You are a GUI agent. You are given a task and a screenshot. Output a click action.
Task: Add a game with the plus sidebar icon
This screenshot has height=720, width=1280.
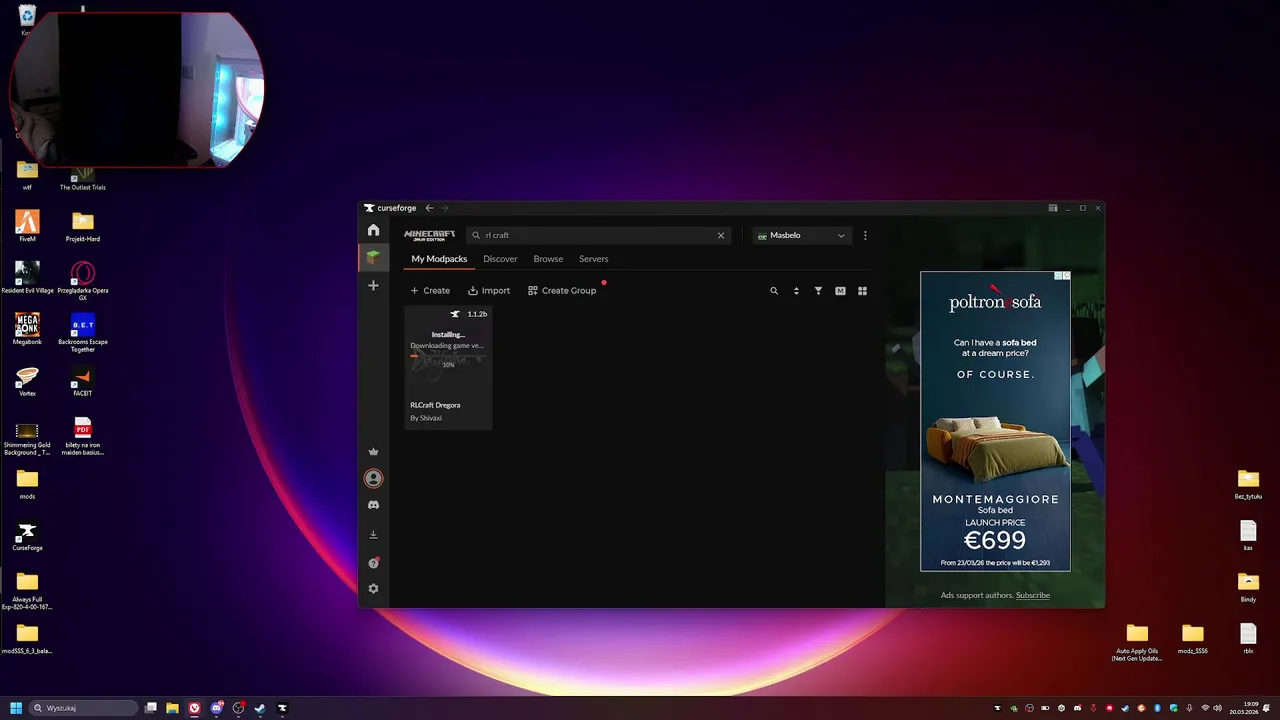tap(373, 286)
